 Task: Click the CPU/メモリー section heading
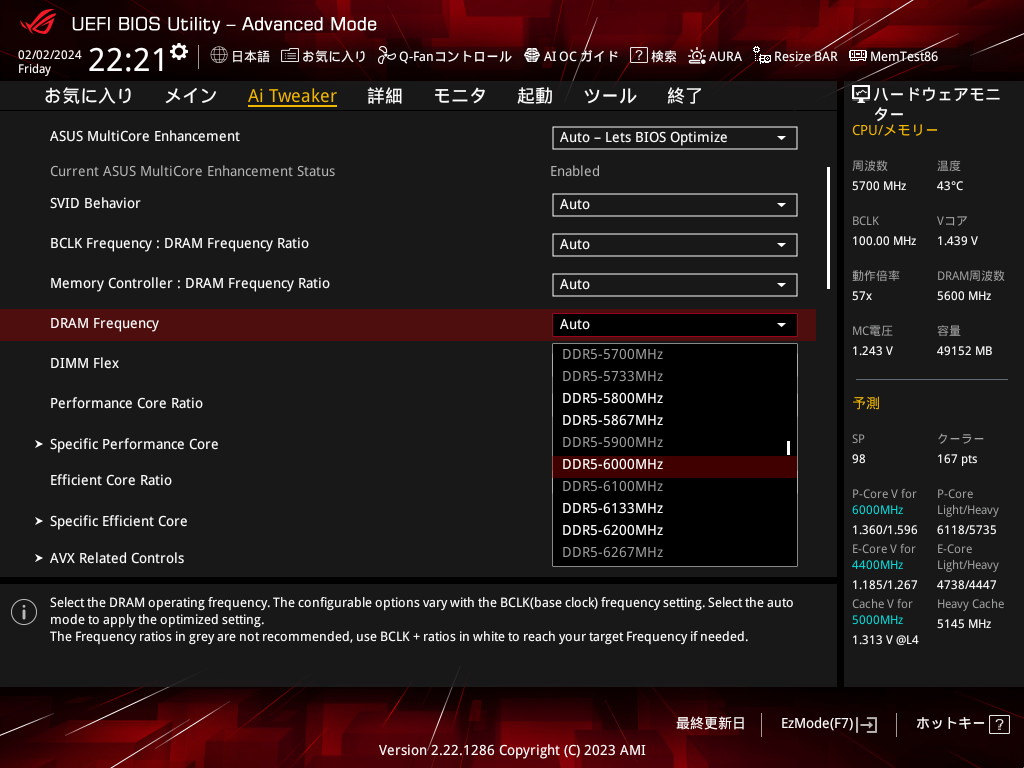click(x=895, y=130)
